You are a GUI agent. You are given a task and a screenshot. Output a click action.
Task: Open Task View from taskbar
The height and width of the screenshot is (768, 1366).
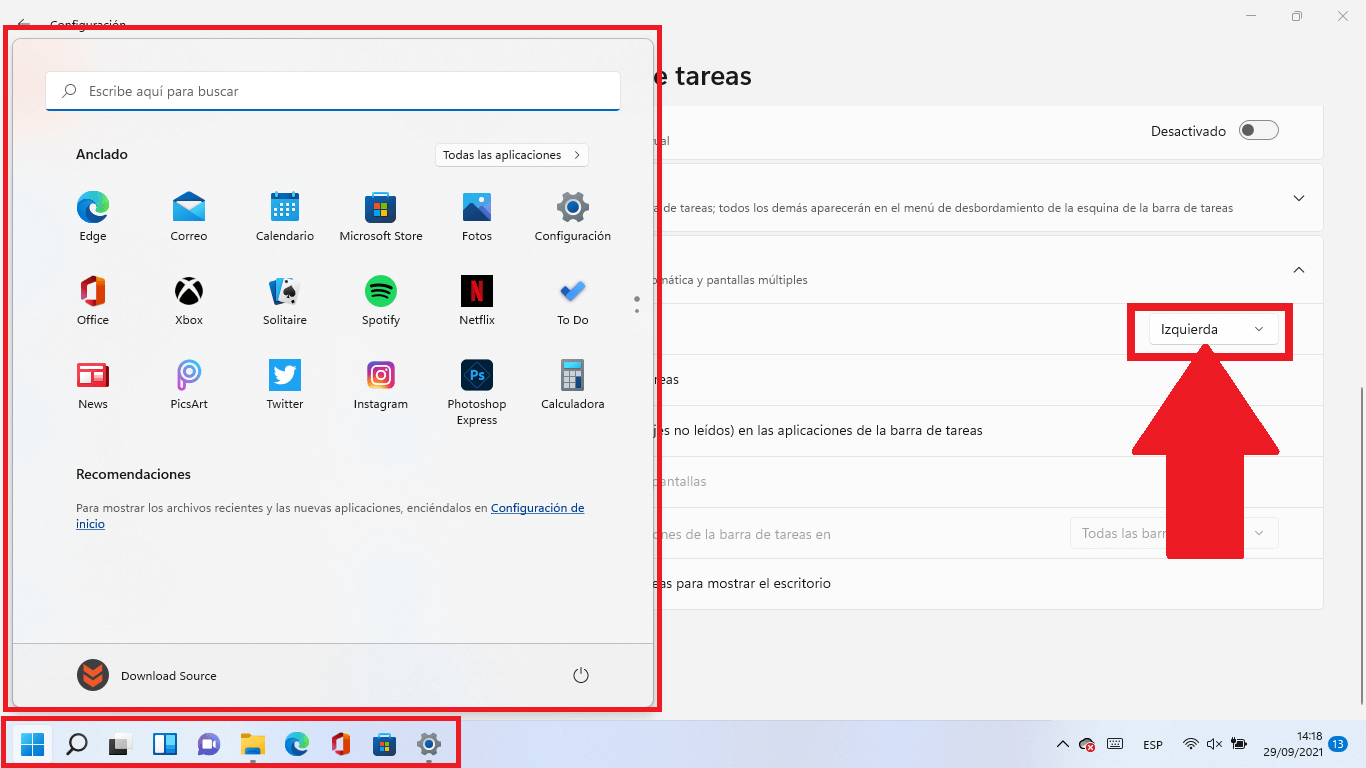tap(121, 744)
